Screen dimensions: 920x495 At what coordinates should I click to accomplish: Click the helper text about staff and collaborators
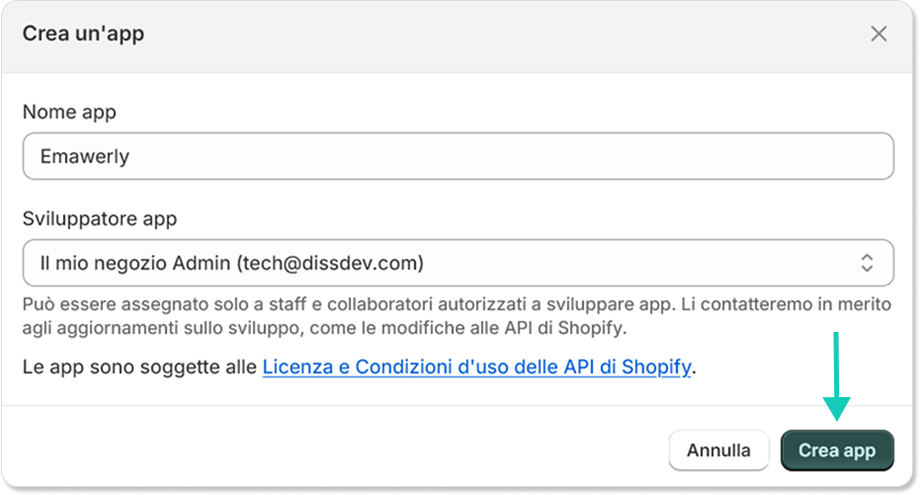[x=440, y=304]
